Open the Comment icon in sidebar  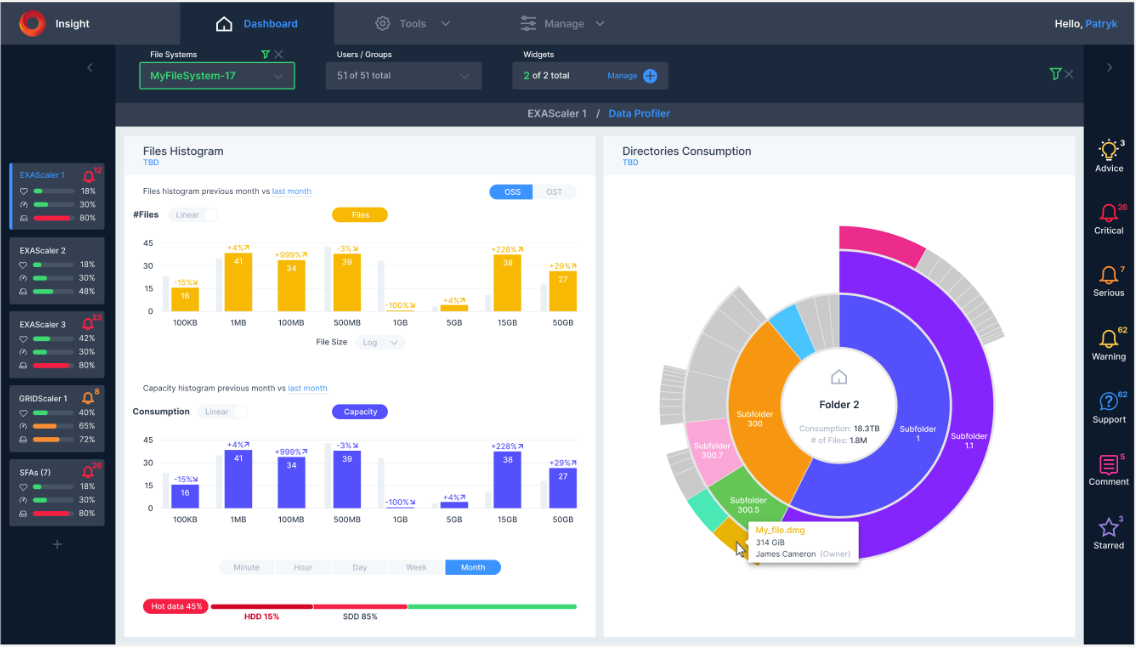tap(1108, 464)
